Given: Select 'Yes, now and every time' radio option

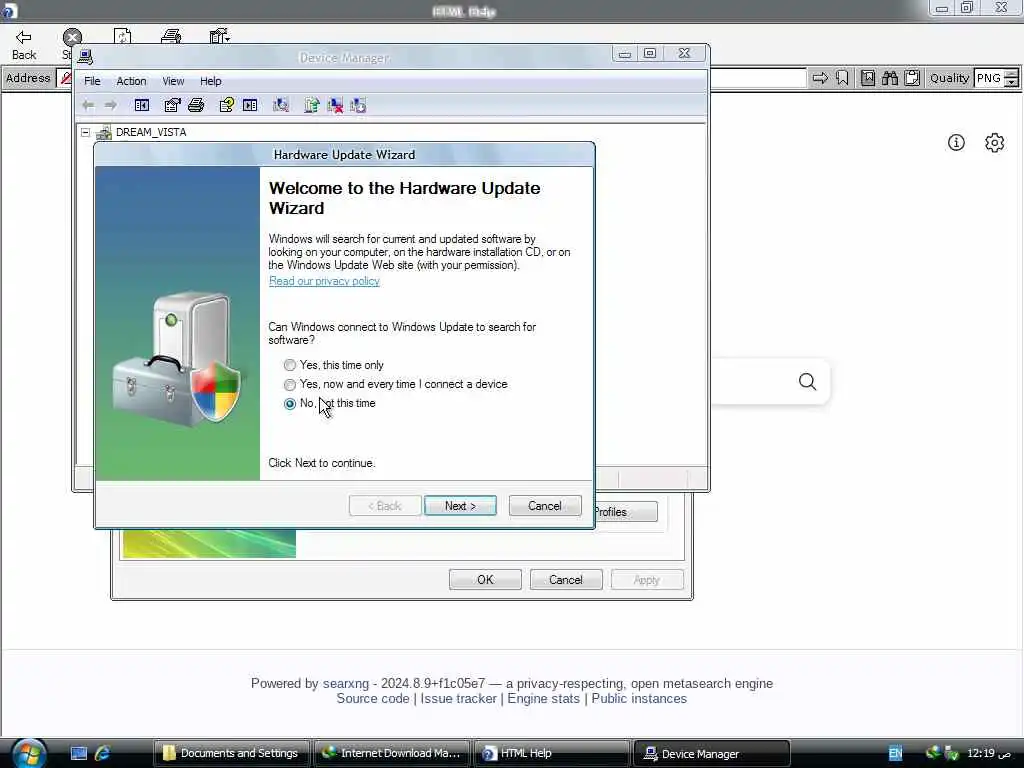Looking at the screenshot, I should [290, 385].
